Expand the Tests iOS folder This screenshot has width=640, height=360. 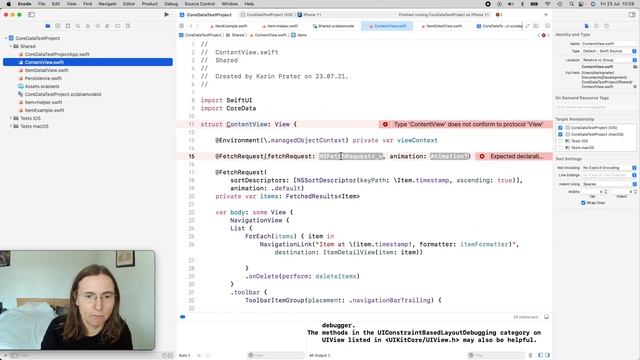[x=11, y=118]
